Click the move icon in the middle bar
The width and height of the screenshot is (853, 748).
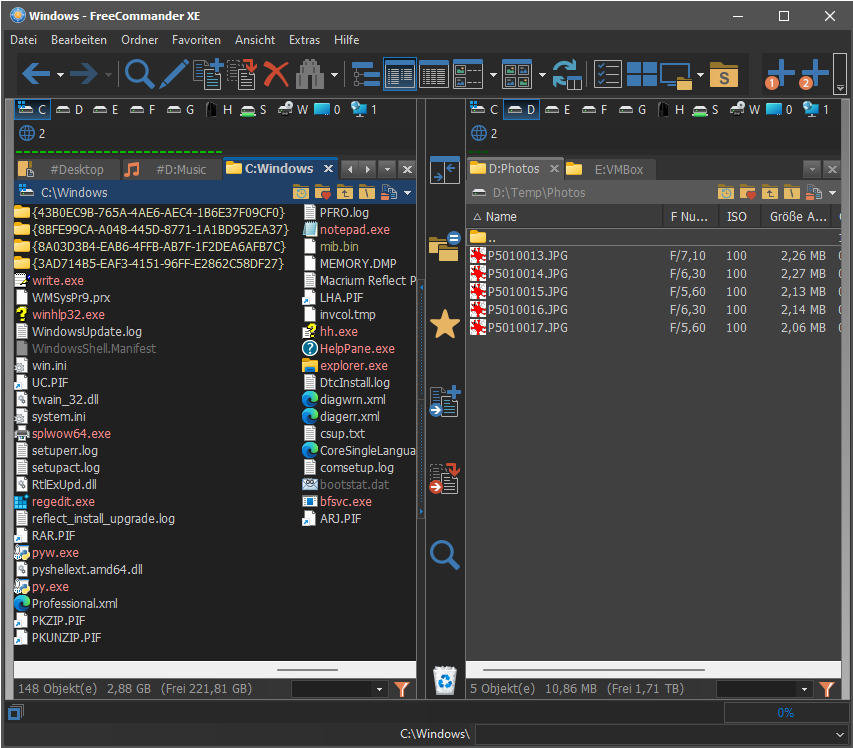(x=444, y=479)
